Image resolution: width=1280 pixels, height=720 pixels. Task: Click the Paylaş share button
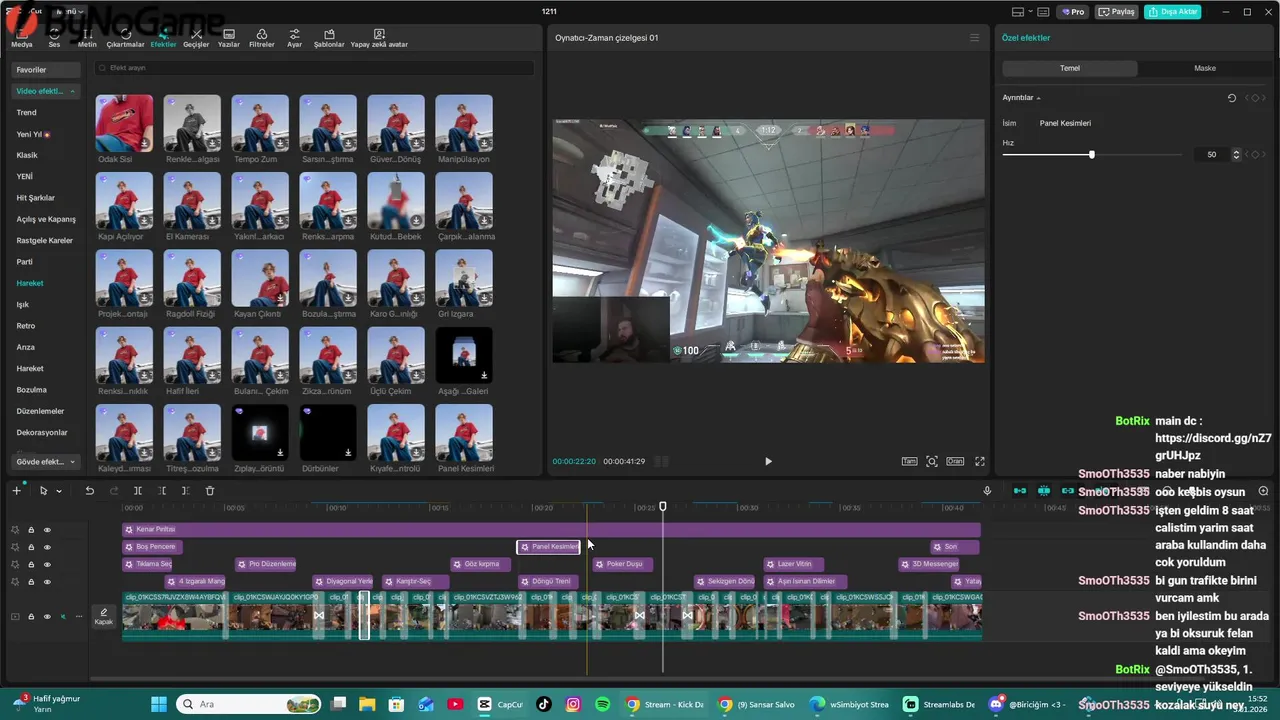coord(1117,12)
